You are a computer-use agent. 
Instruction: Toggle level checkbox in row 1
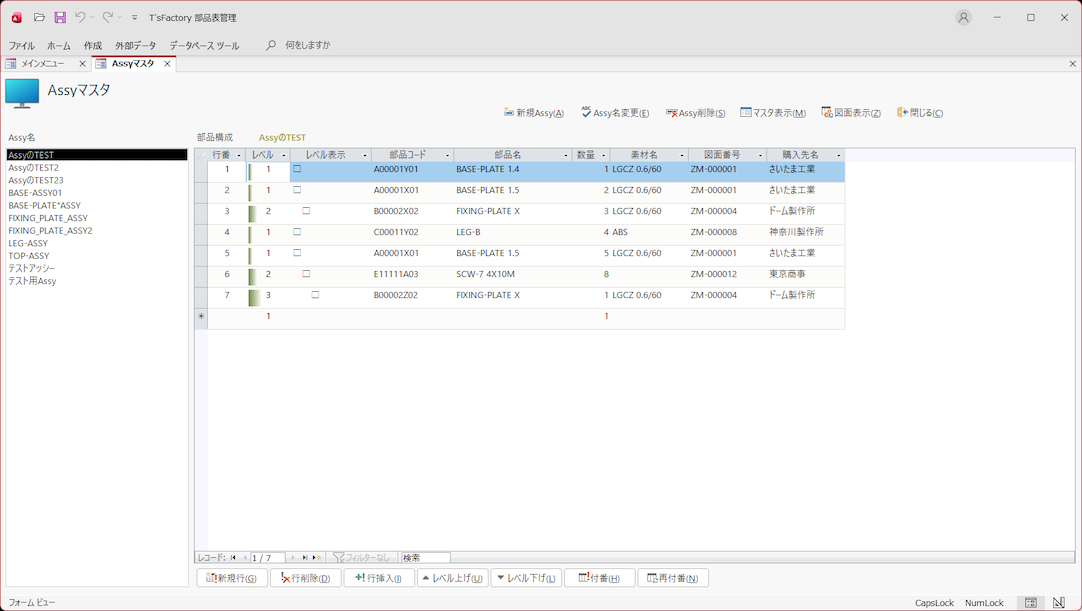(297, 170)
